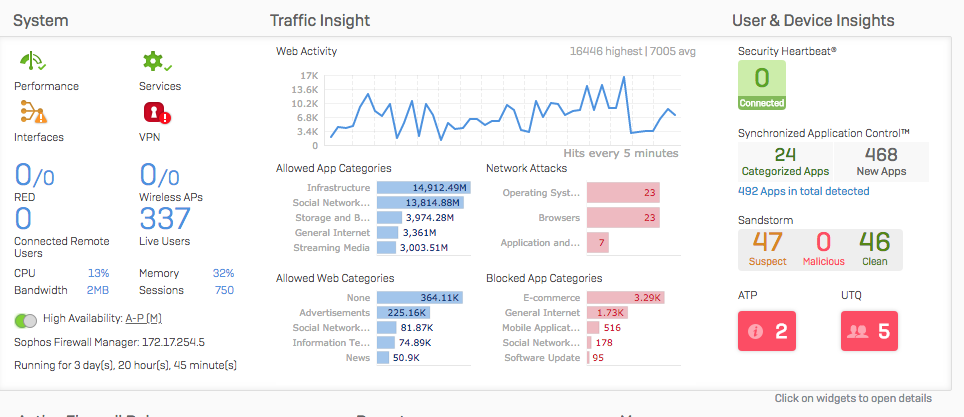Click the Storage and B... 3,974.28M bar
Screen dimensions: 964x417
point(389,217)
